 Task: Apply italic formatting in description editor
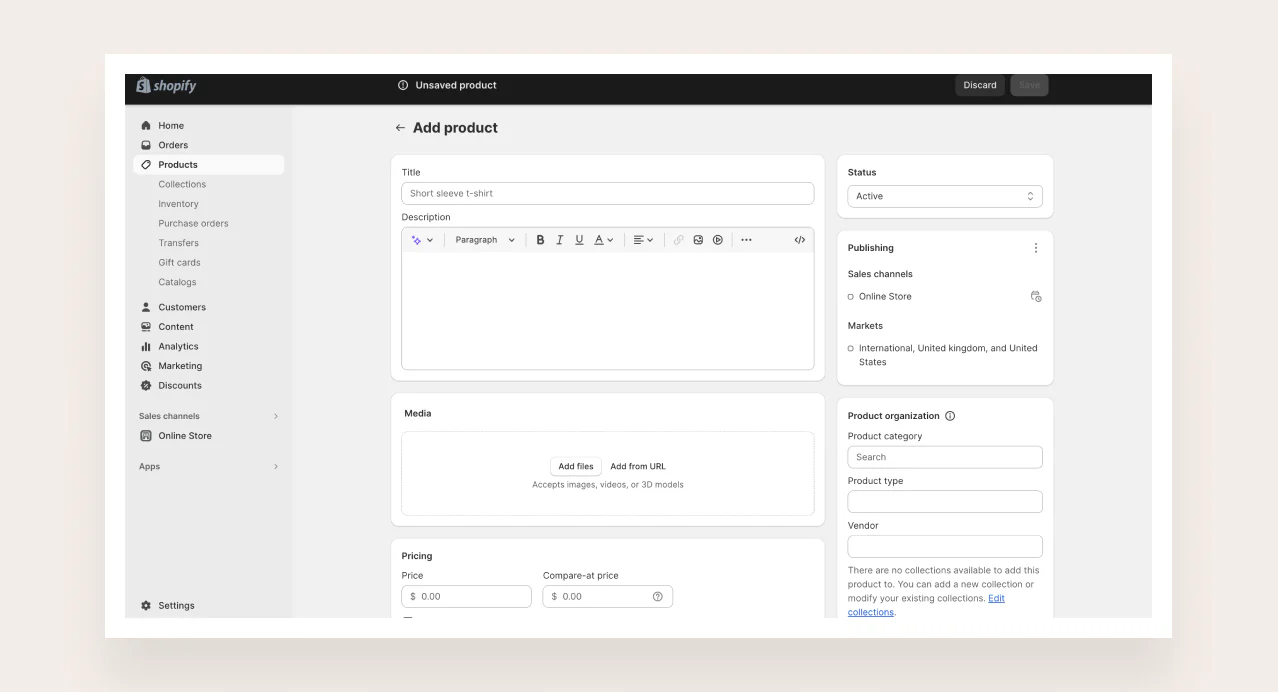pyautogui.click(x=560, y=240)
